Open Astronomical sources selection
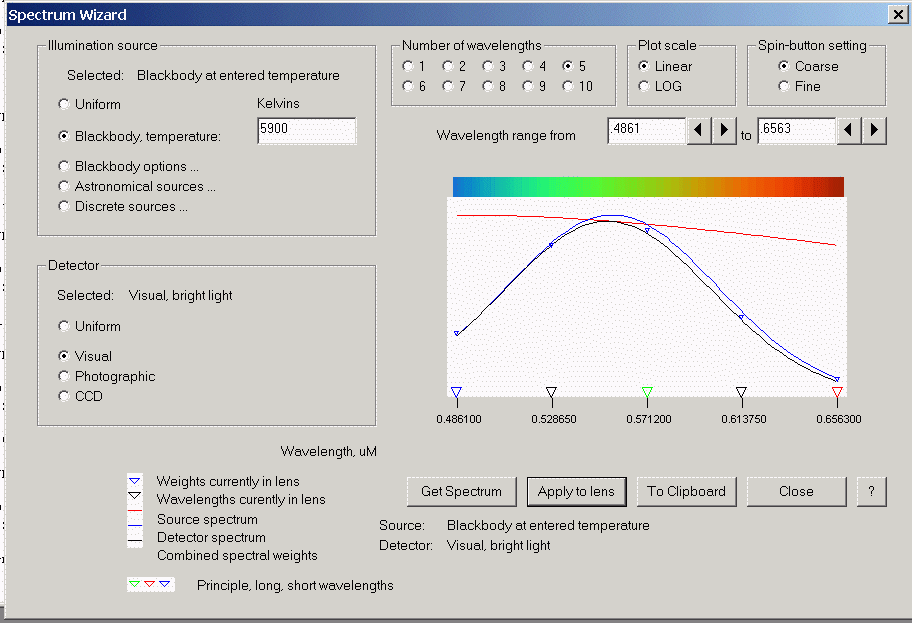 (x=65, y=186)
